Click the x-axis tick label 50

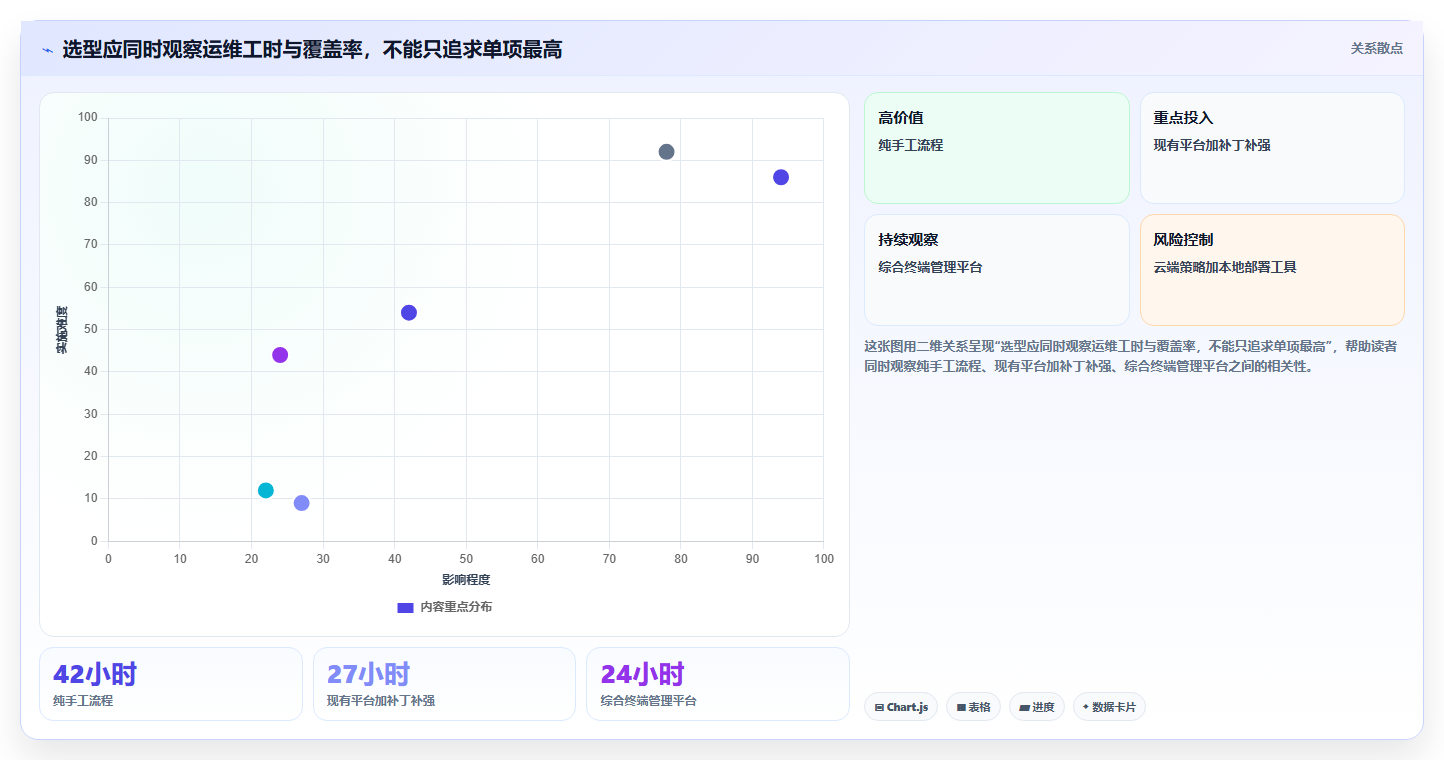pyautogui.click(x=466, y=558)
